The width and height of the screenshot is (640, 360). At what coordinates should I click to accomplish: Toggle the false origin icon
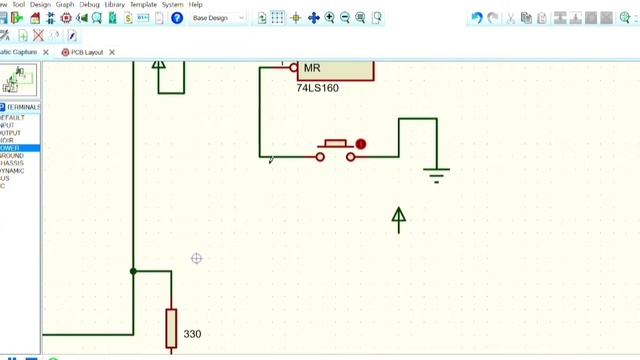pos(296,18)
